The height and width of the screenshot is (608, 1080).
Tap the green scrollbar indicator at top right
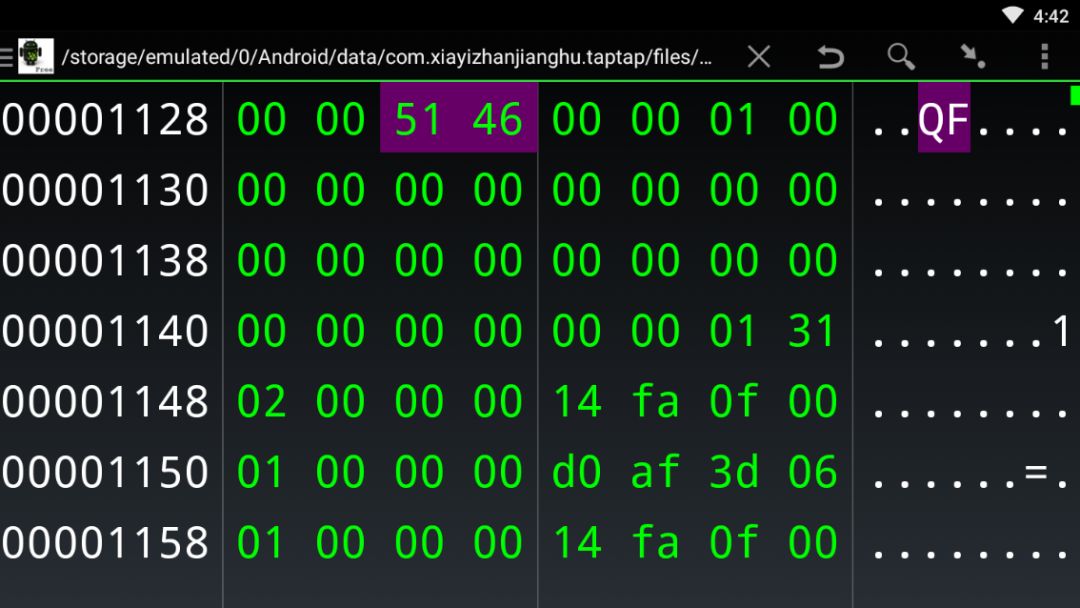(x=1075, y=94)
